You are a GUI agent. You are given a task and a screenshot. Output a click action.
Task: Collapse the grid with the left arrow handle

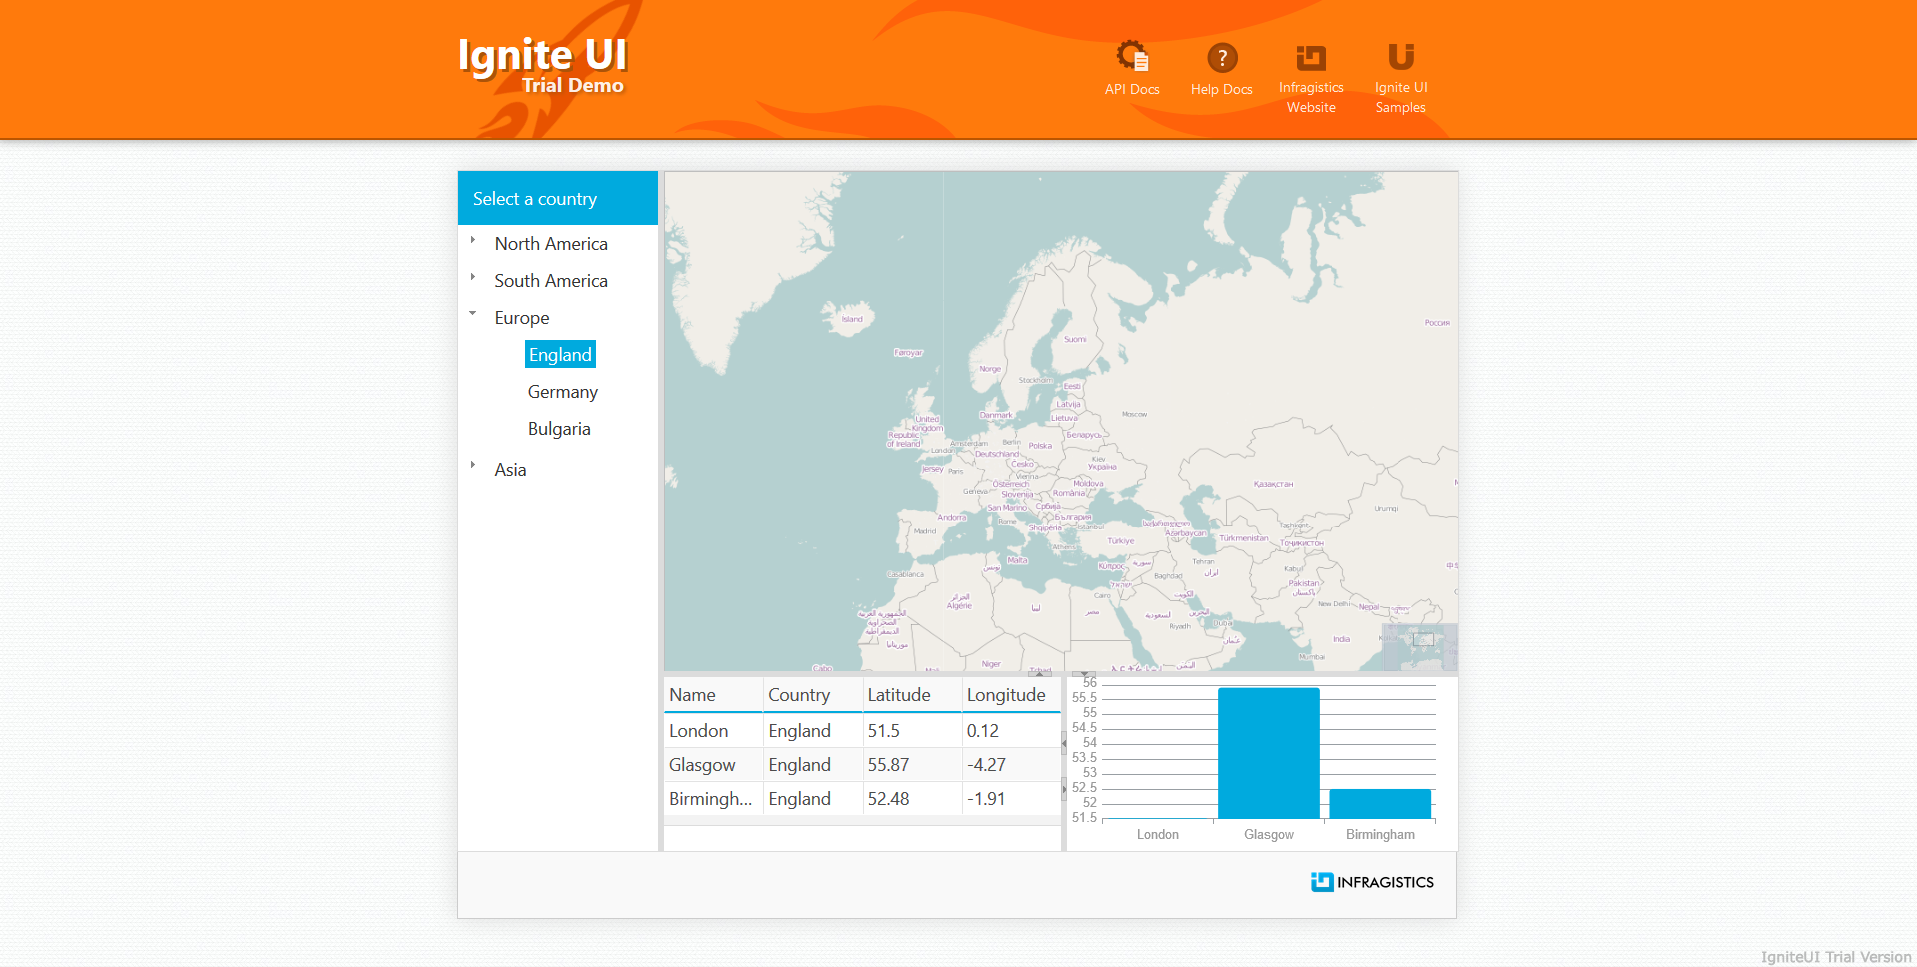pyautogui.click(x=1064, y=743)
